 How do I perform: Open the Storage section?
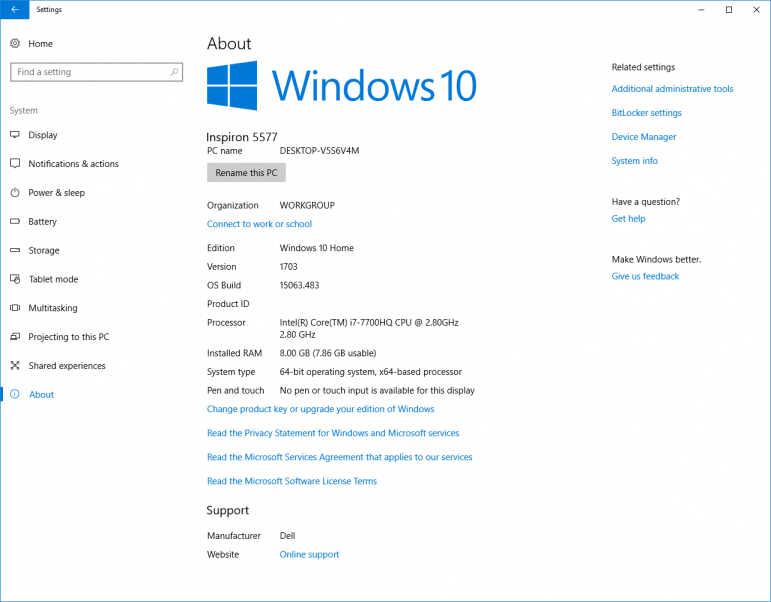pos(44,250)
